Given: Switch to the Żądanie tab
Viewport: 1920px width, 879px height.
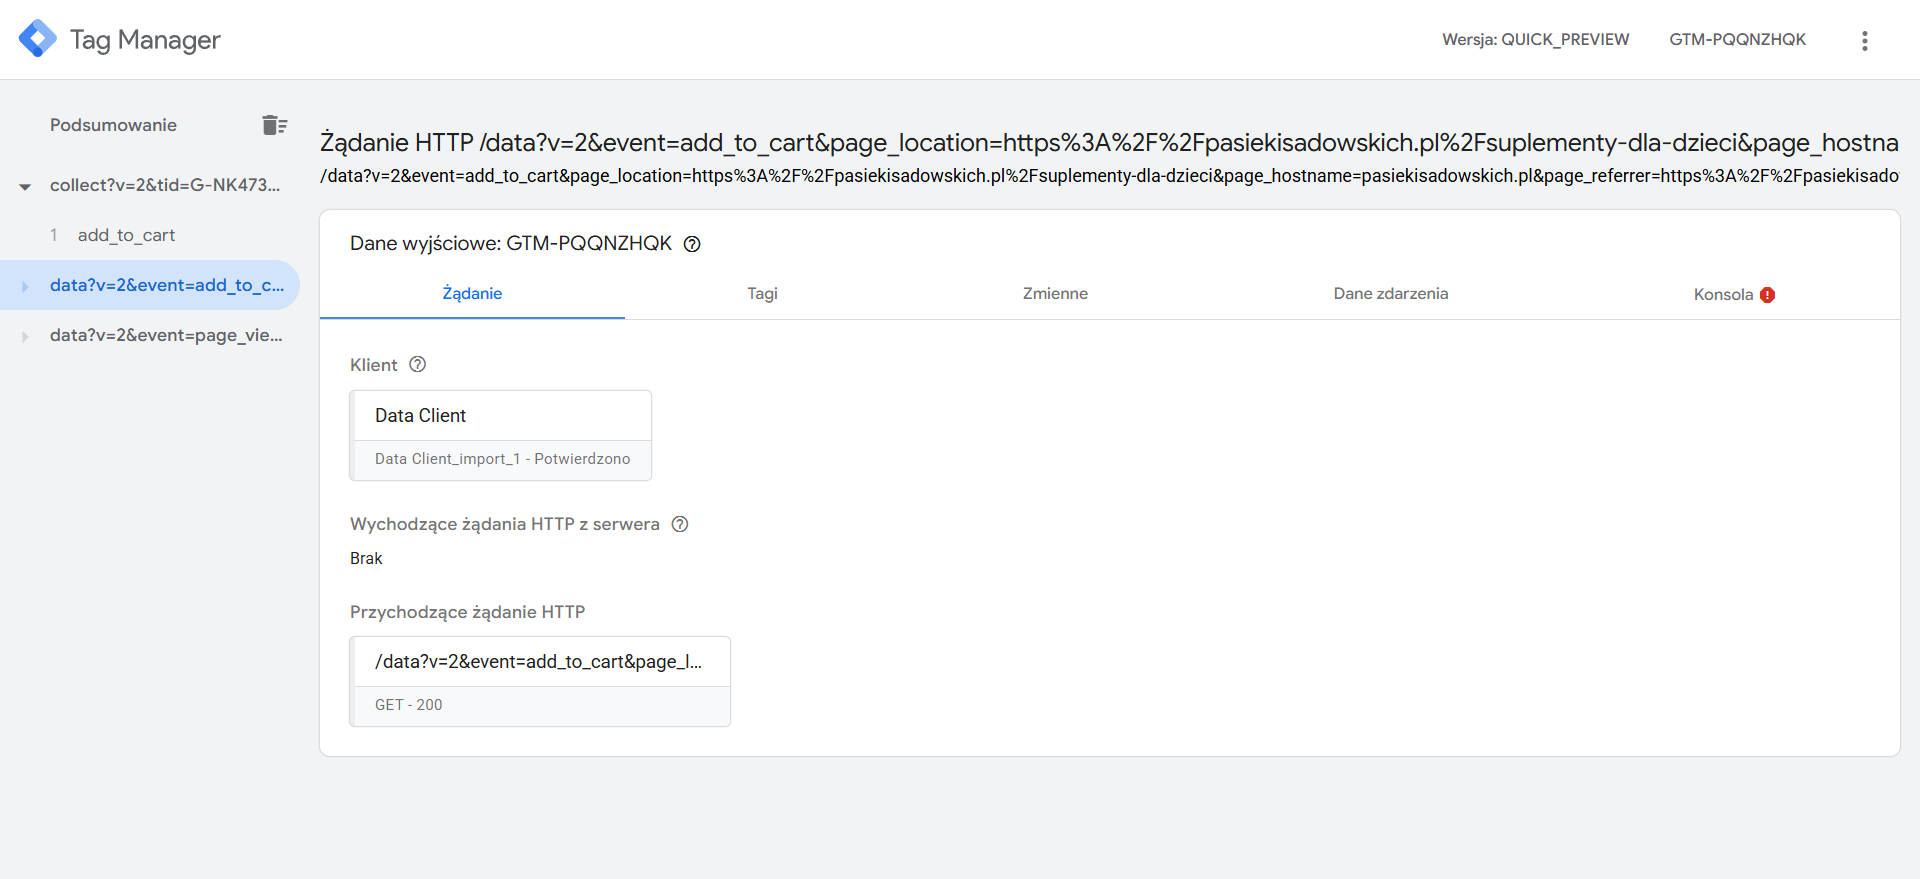Looking at the screenshot, I should pos(472,294).
